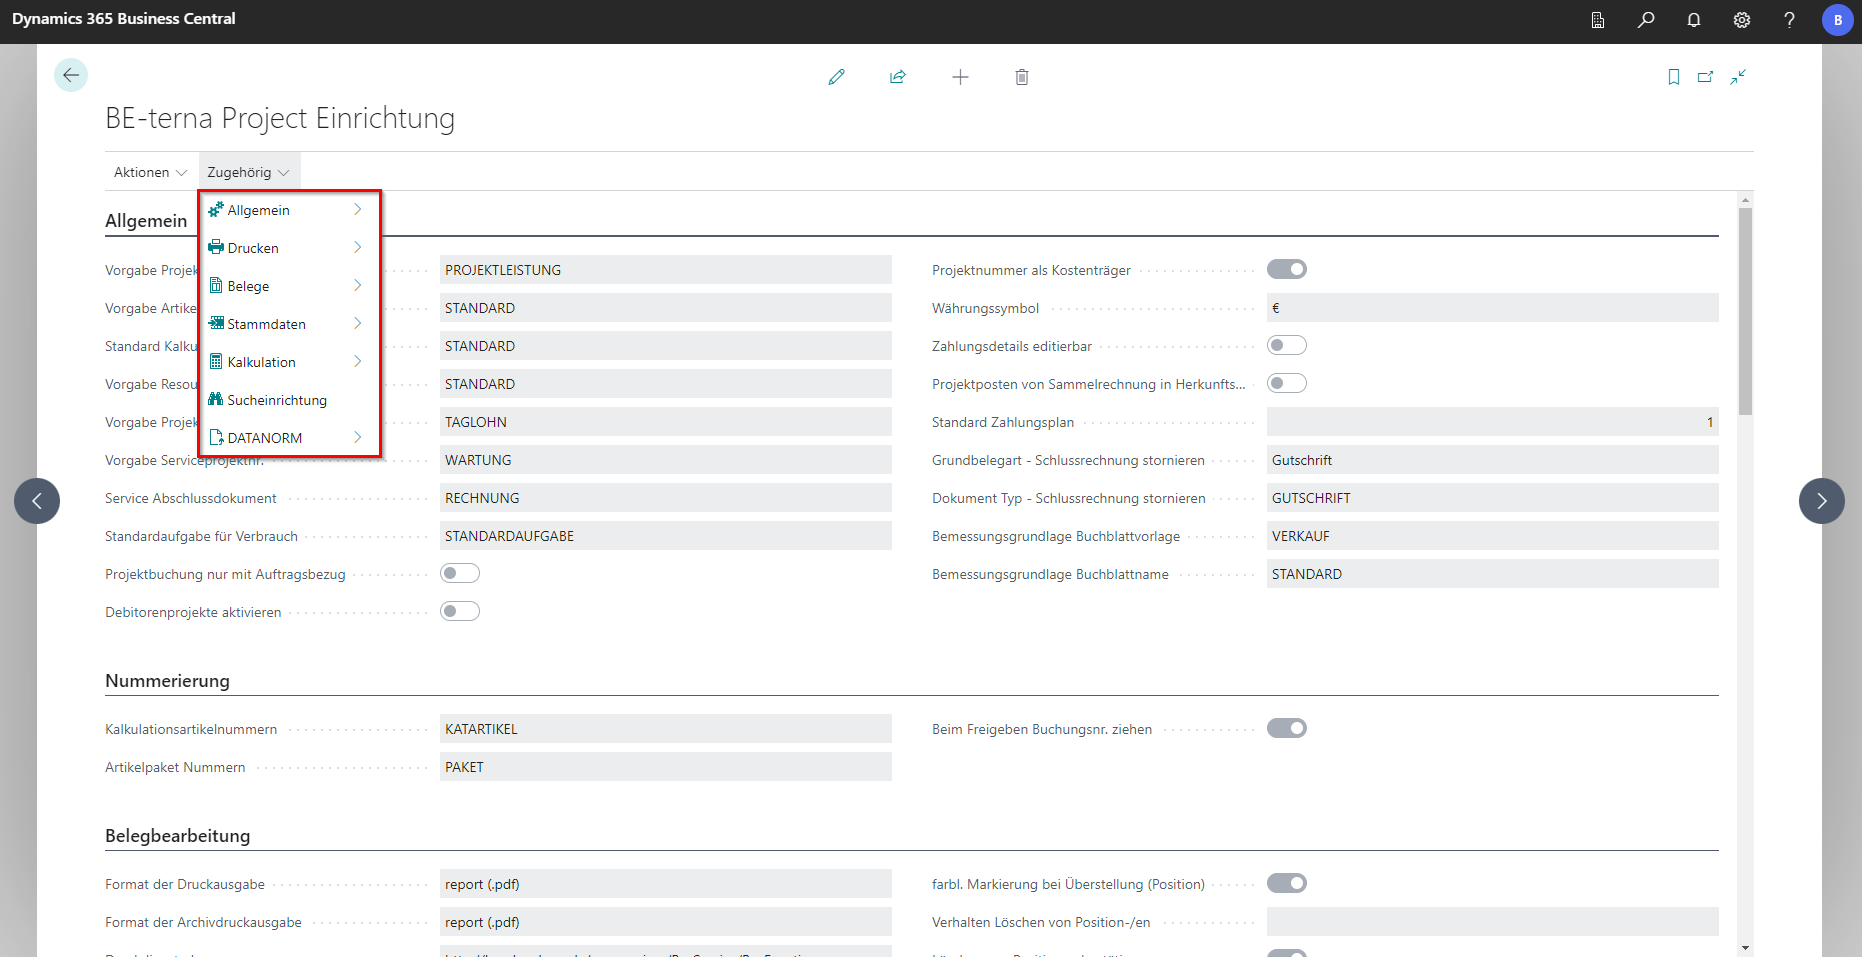Open the search magnifier in top bar

pos(1646,20)
